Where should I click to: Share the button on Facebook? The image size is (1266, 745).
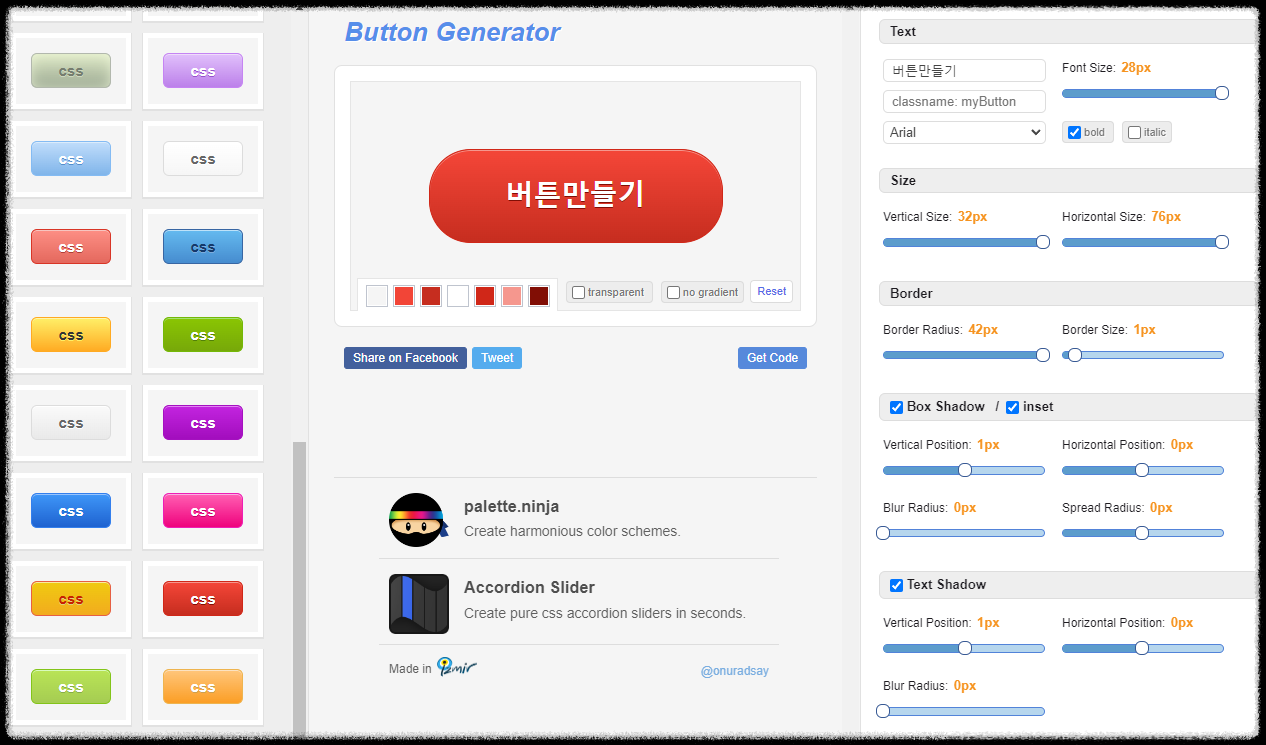(x=405, y=357)
